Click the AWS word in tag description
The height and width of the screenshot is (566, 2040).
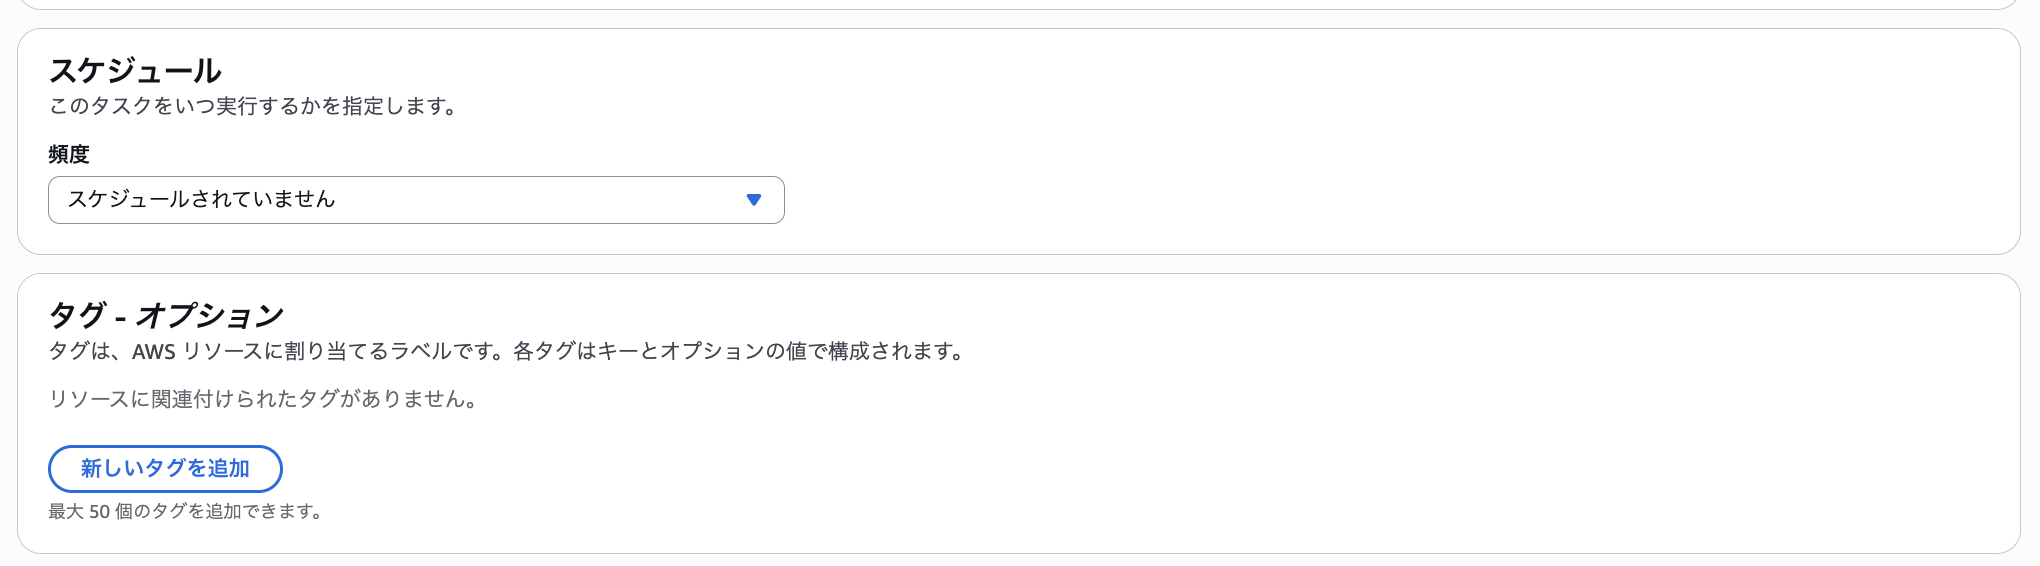pyautogui.click(x=153, y=352)
